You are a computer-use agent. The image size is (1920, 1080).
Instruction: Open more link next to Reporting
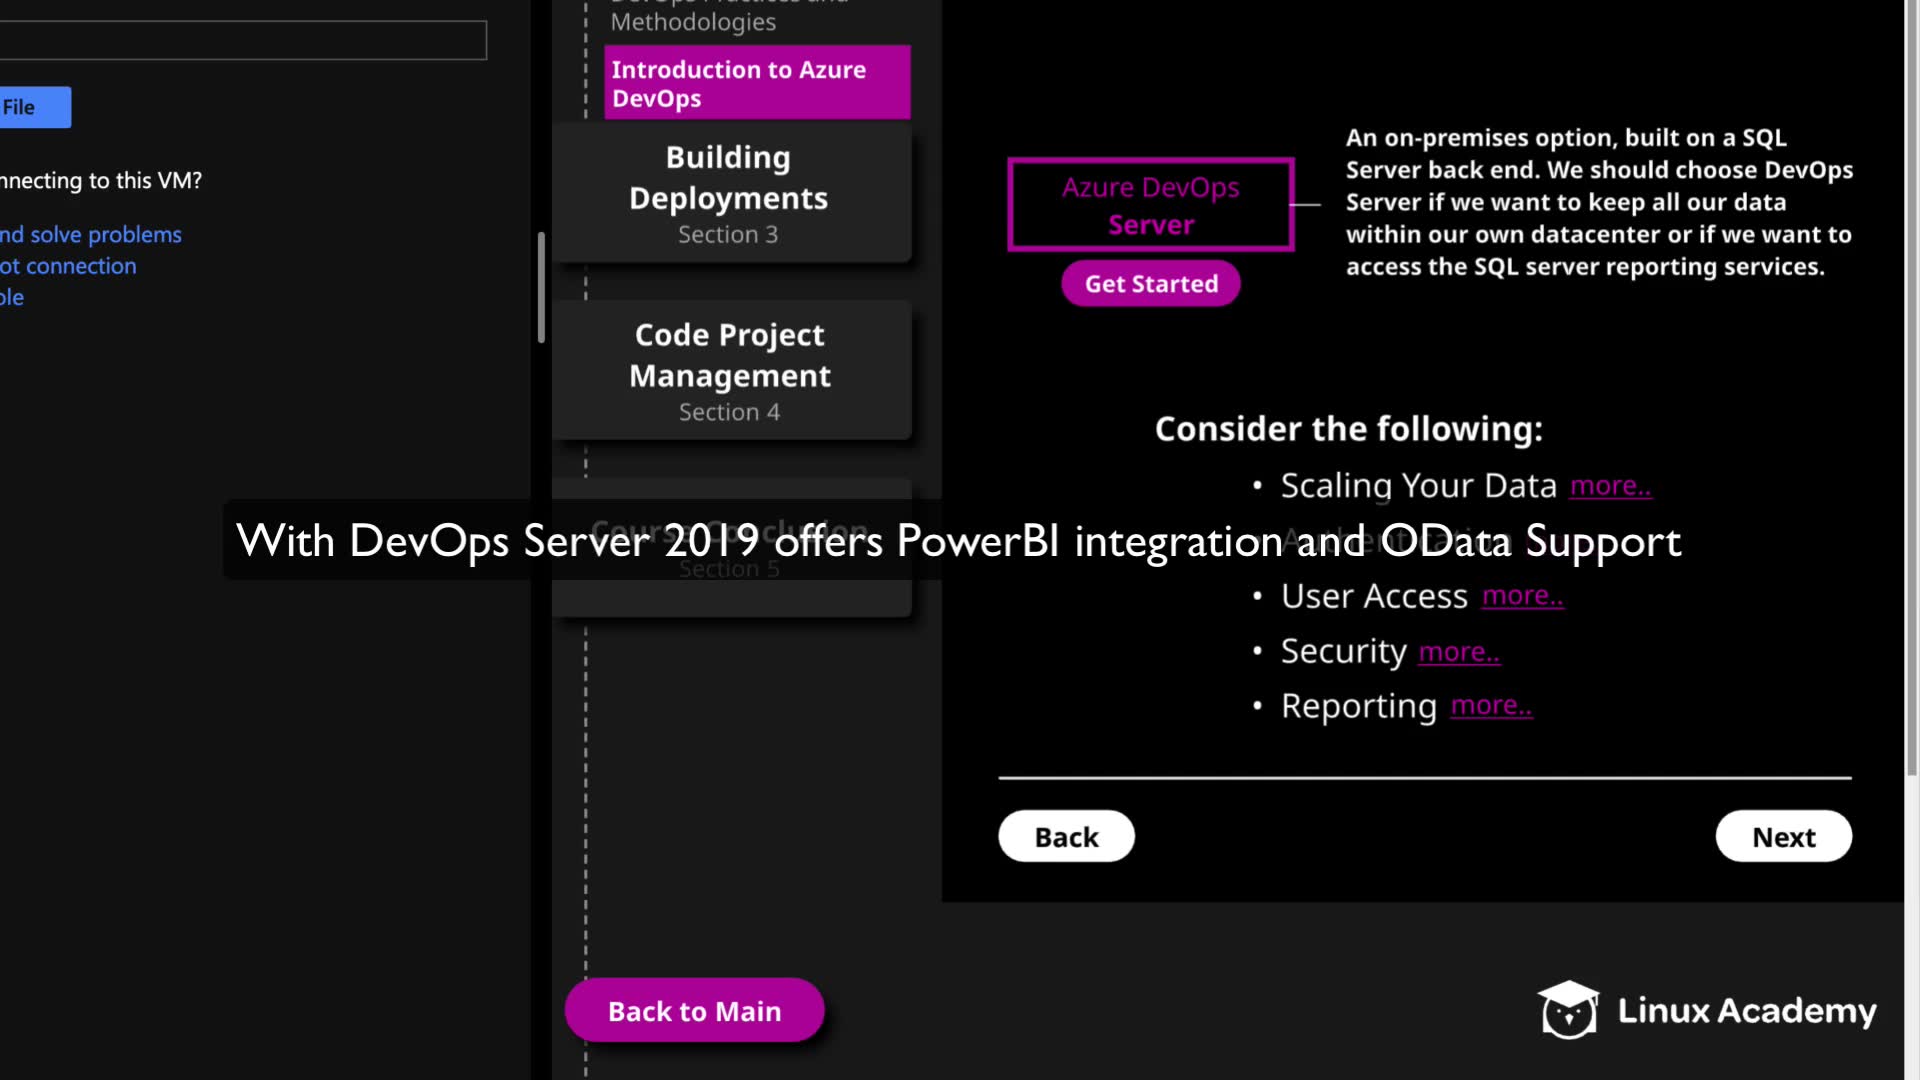[1491, 706]
